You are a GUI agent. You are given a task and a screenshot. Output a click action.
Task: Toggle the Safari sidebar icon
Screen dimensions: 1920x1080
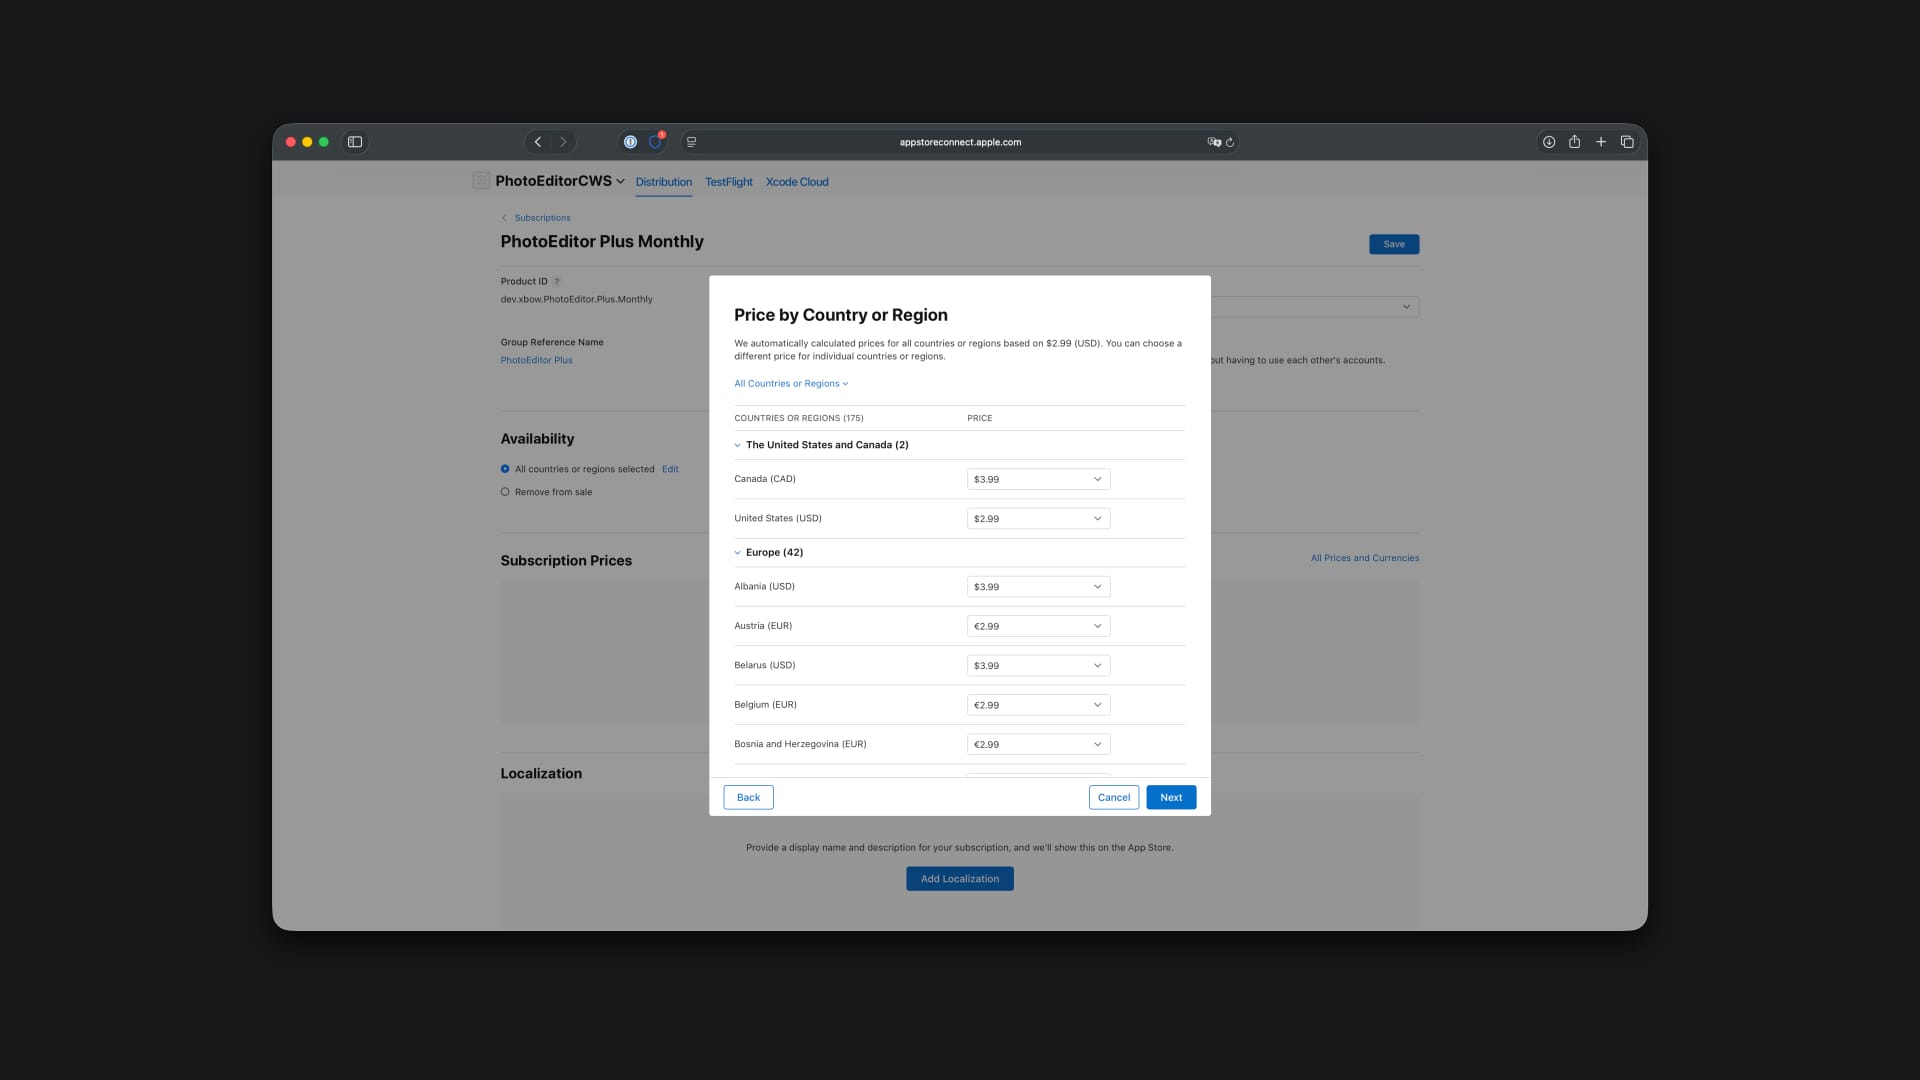[x=355, y=142]
